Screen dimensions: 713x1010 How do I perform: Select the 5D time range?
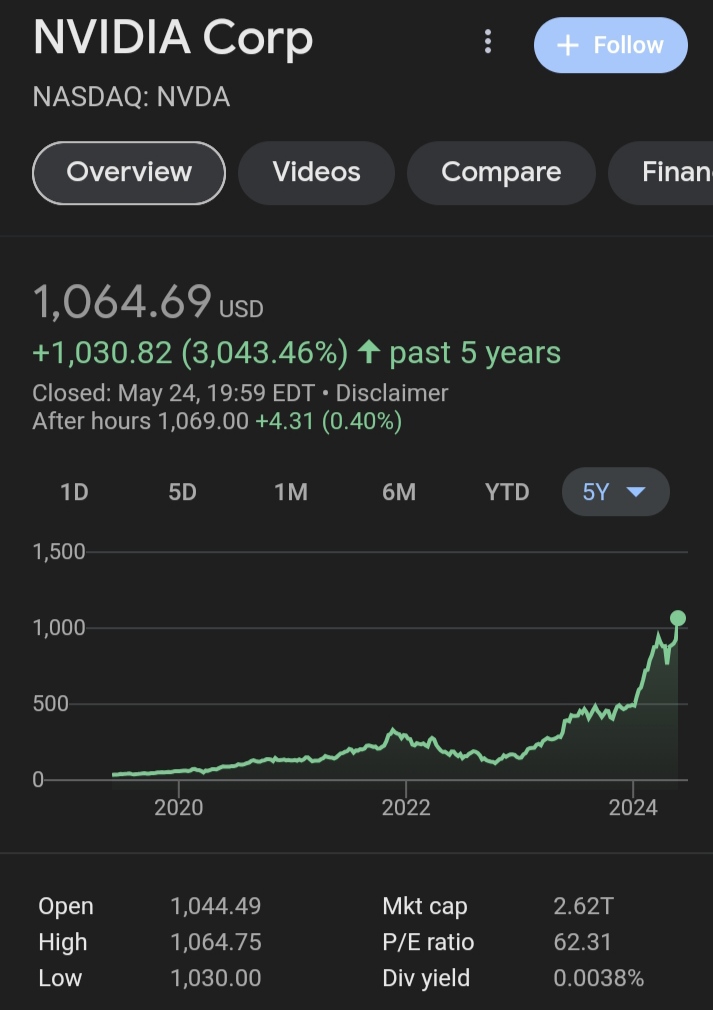tap(182, 492)
